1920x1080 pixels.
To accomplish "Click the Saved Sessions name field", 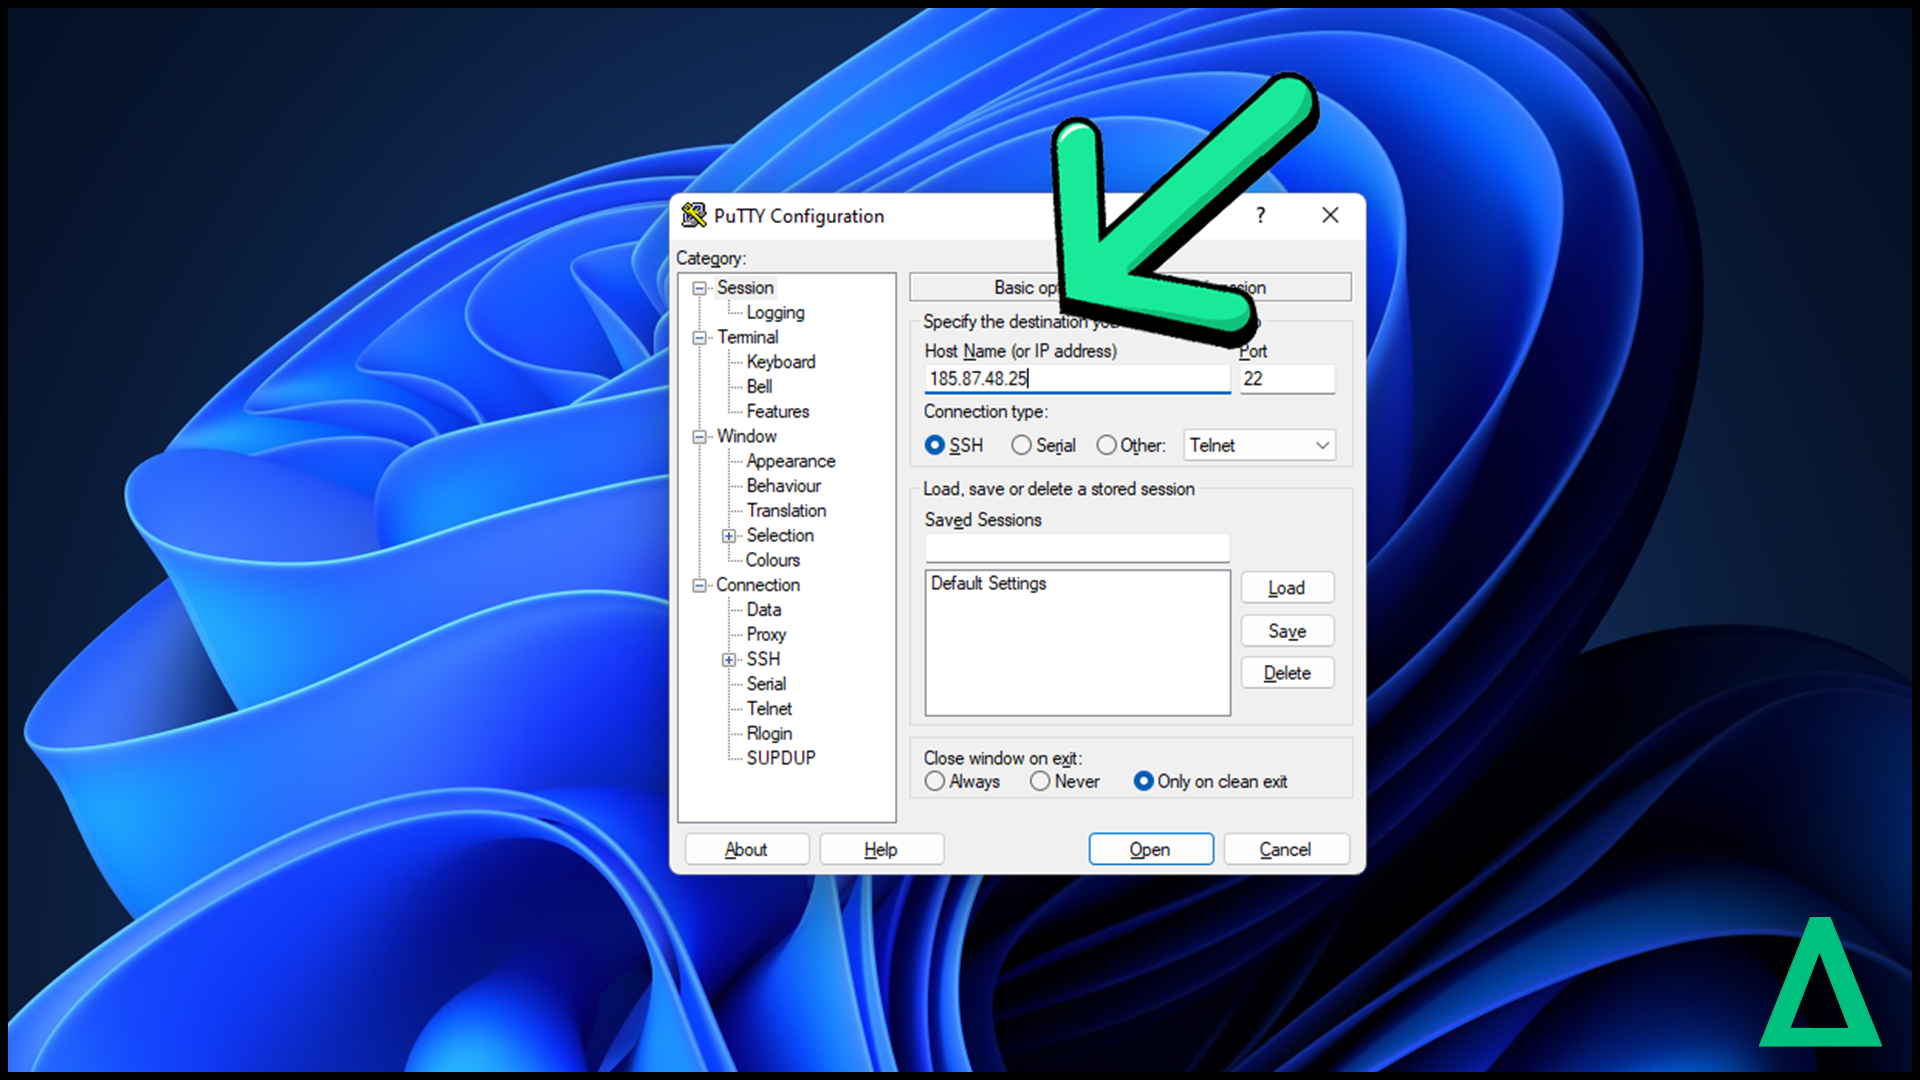I will [x=1077, y=548].
